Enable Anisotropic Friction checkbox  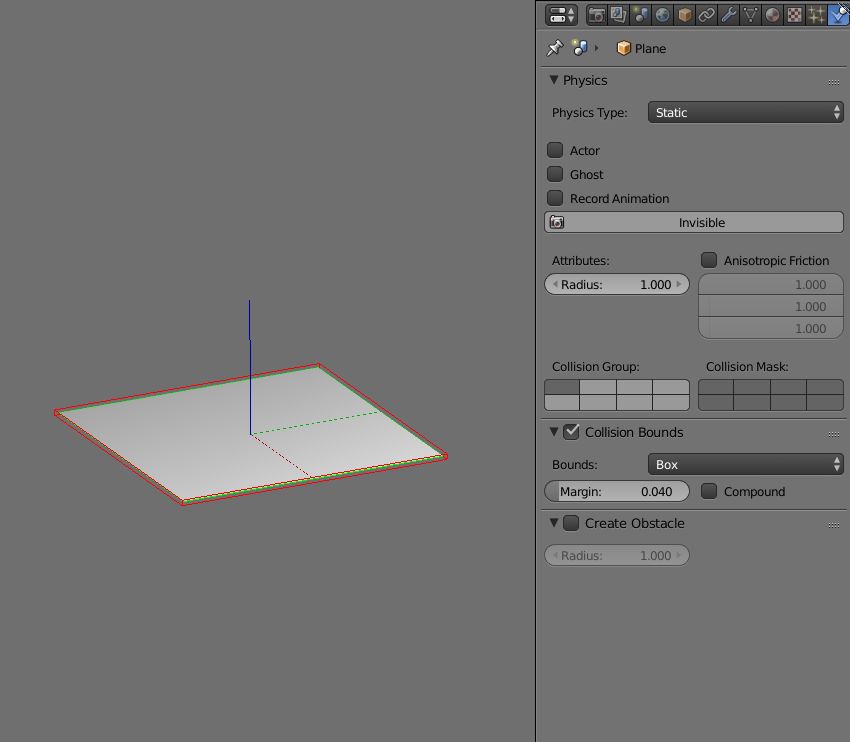coord(709,260)
